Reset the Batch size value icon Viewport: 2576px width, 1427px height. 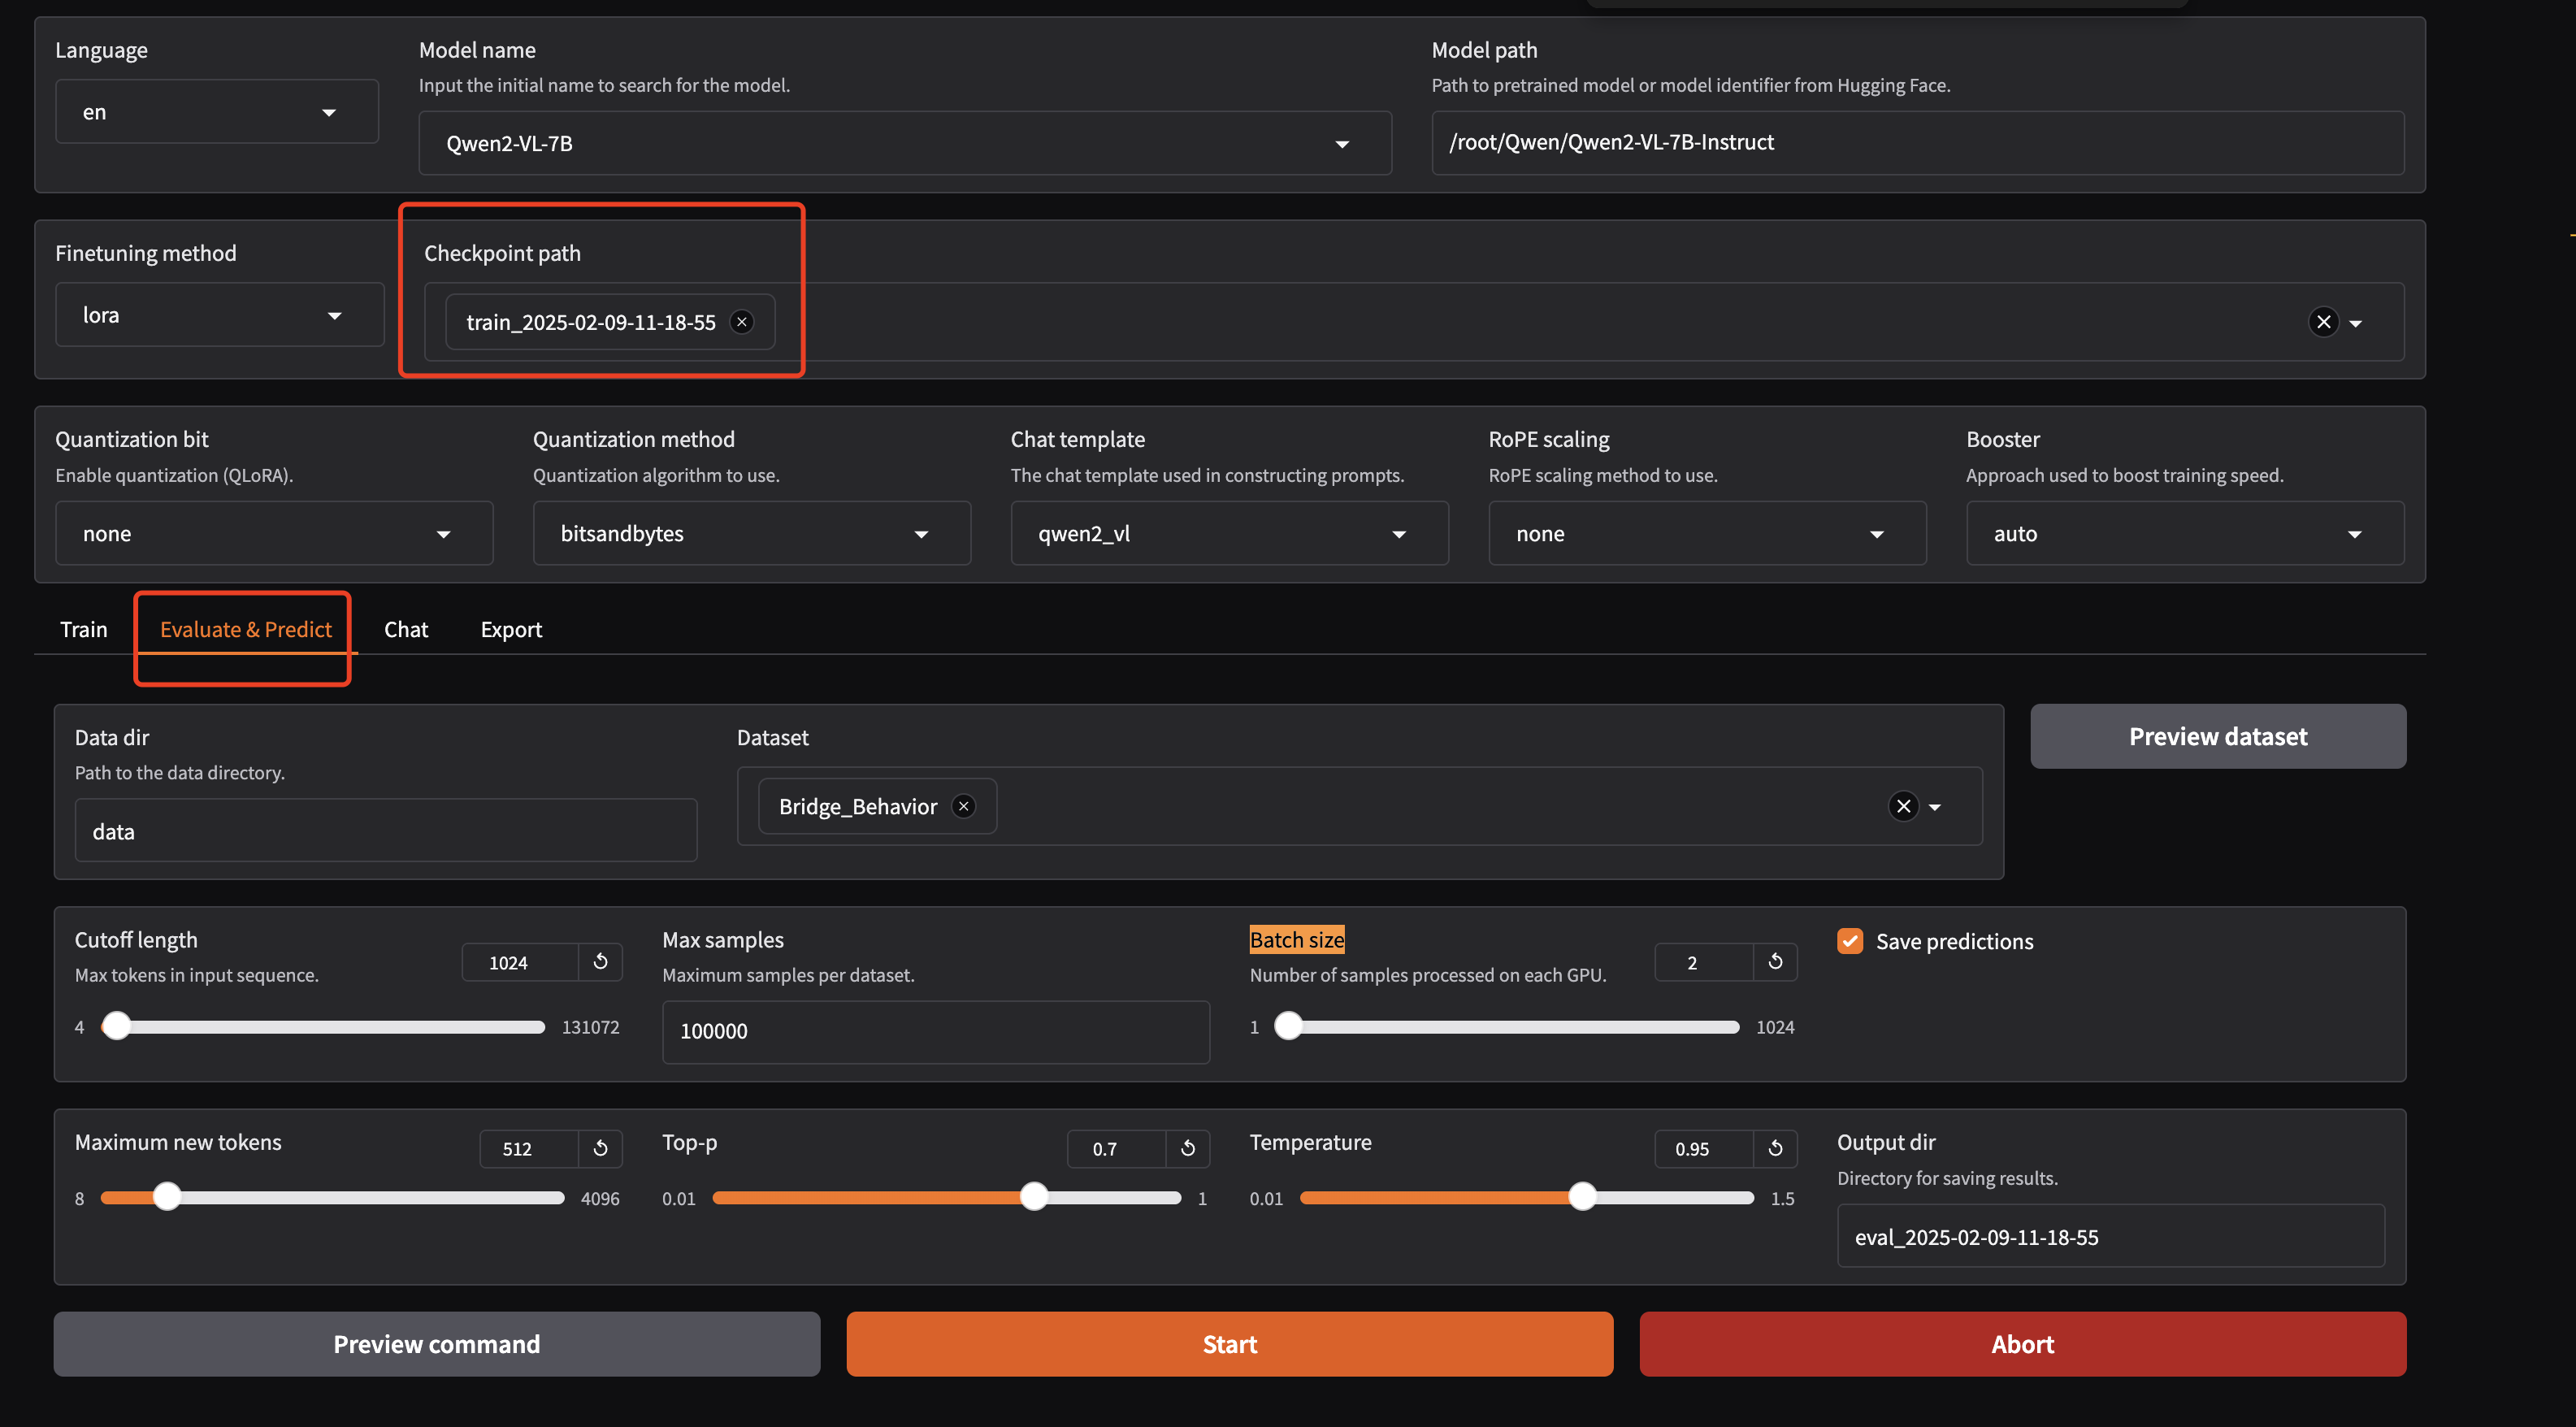click(x=1775, y=961)
